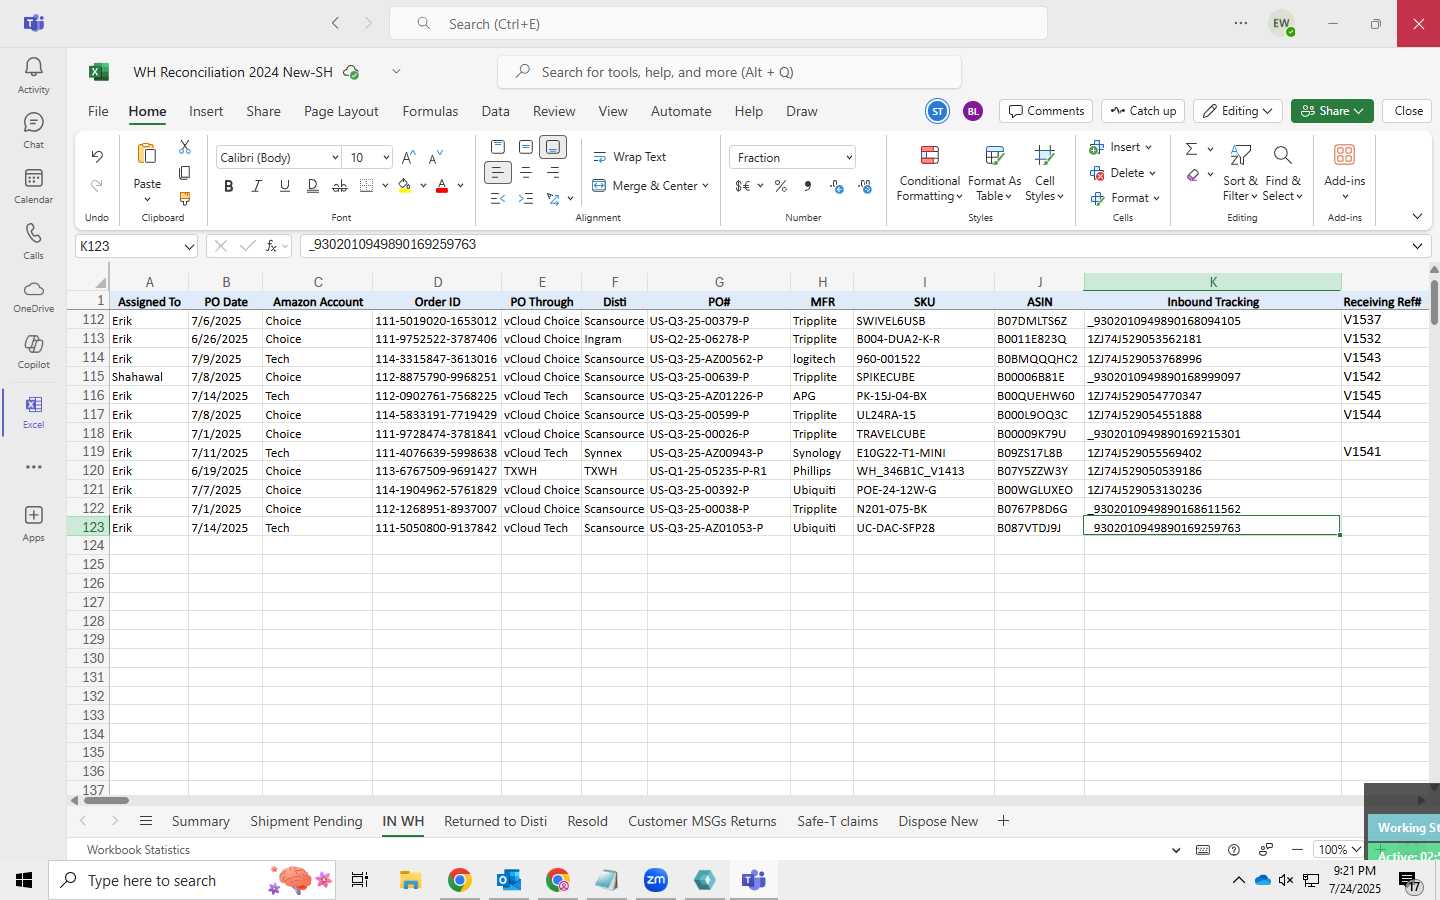Viewport: 1440px width, 900px height.
Task: Open the font name Calibri dropdown
Action: pyautogui.click(x=335, y=158)
